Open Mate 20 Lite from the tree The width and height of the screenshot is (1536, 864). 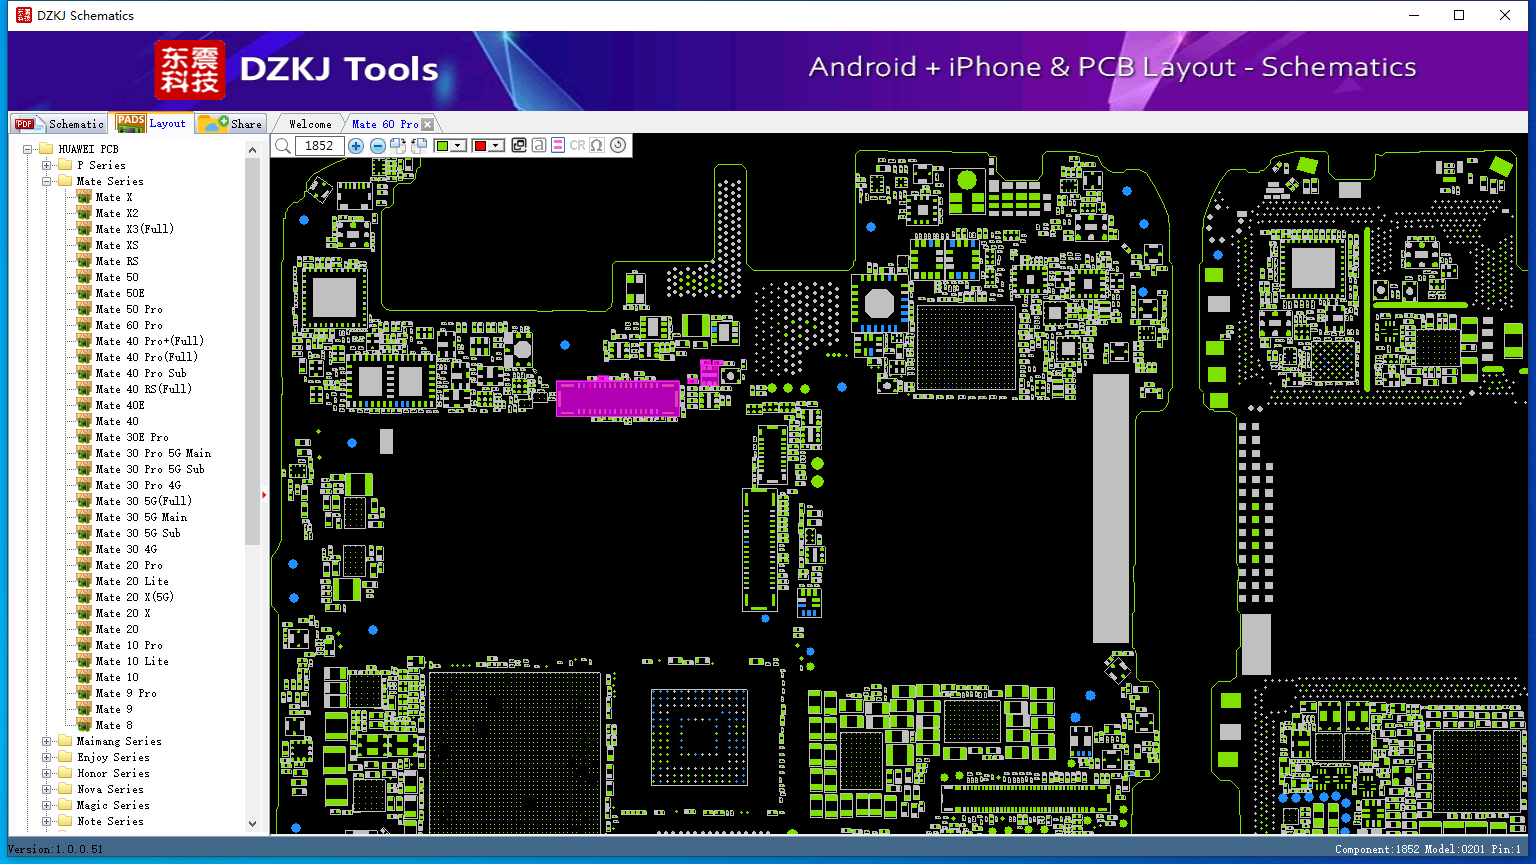click(x=132, y=581)
